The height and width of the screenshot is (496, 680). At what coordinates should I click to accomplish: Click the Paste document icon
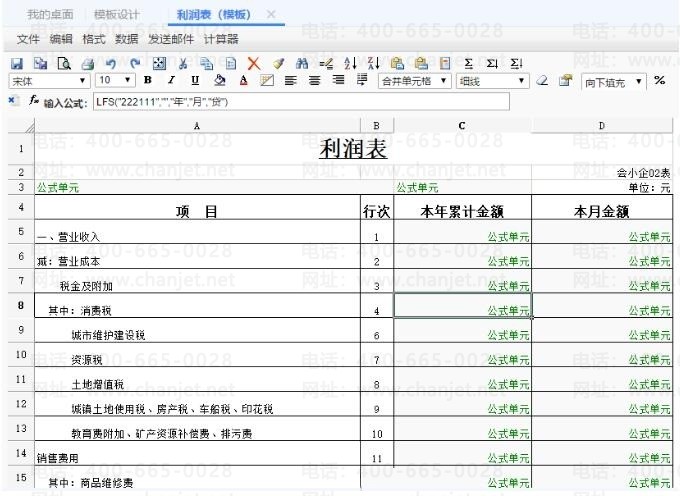click(x=231, y=64)
